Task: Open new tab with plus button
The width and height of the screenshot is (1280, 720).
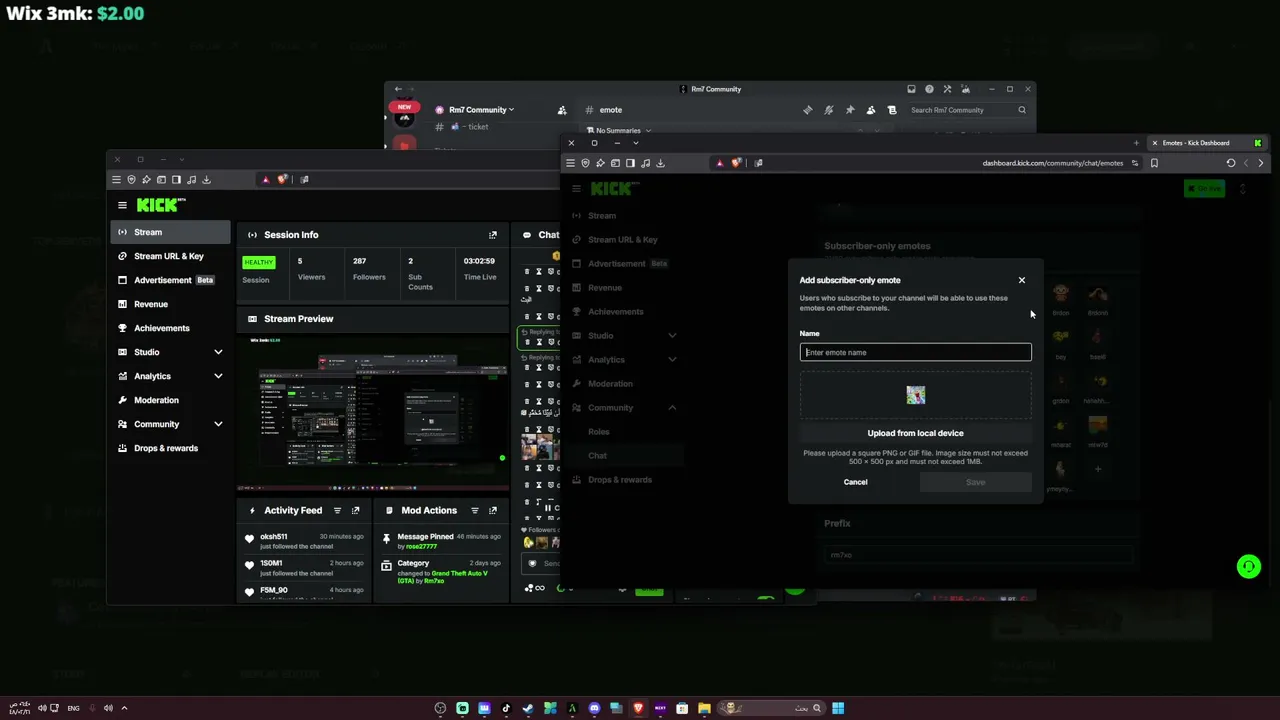Action: click(1136, 143)
